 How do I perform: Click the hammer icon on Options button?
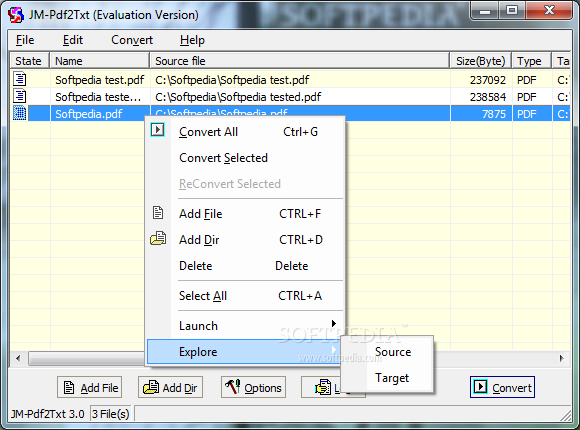click(232, 387)
